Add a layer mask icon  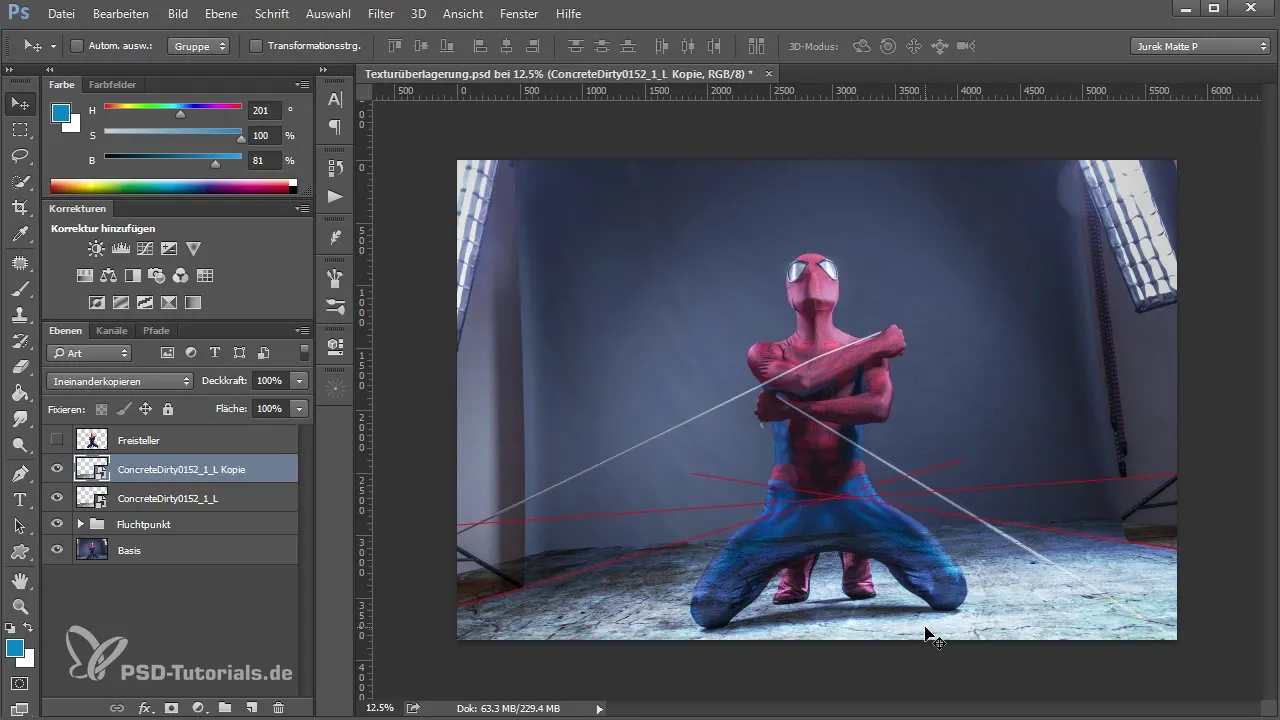pos(171,708)
